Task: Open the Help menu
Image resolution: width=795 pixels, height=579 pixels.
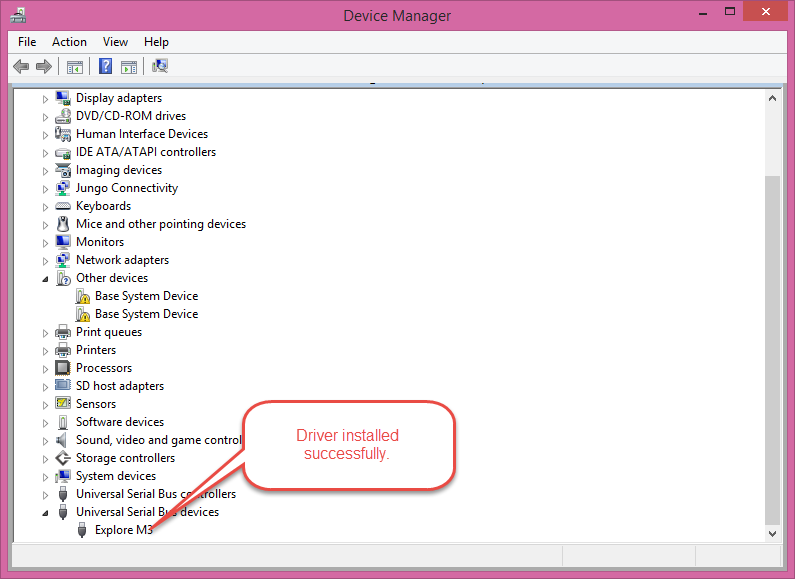Action: pyautogui.click(x=156, y=42)
